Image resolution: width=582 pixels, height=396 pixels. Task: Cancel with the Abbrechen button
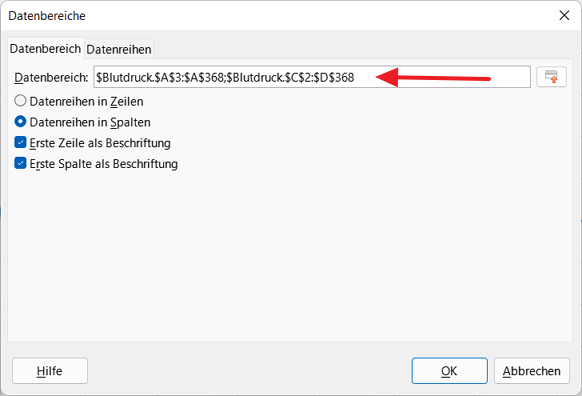pos(532,371)
